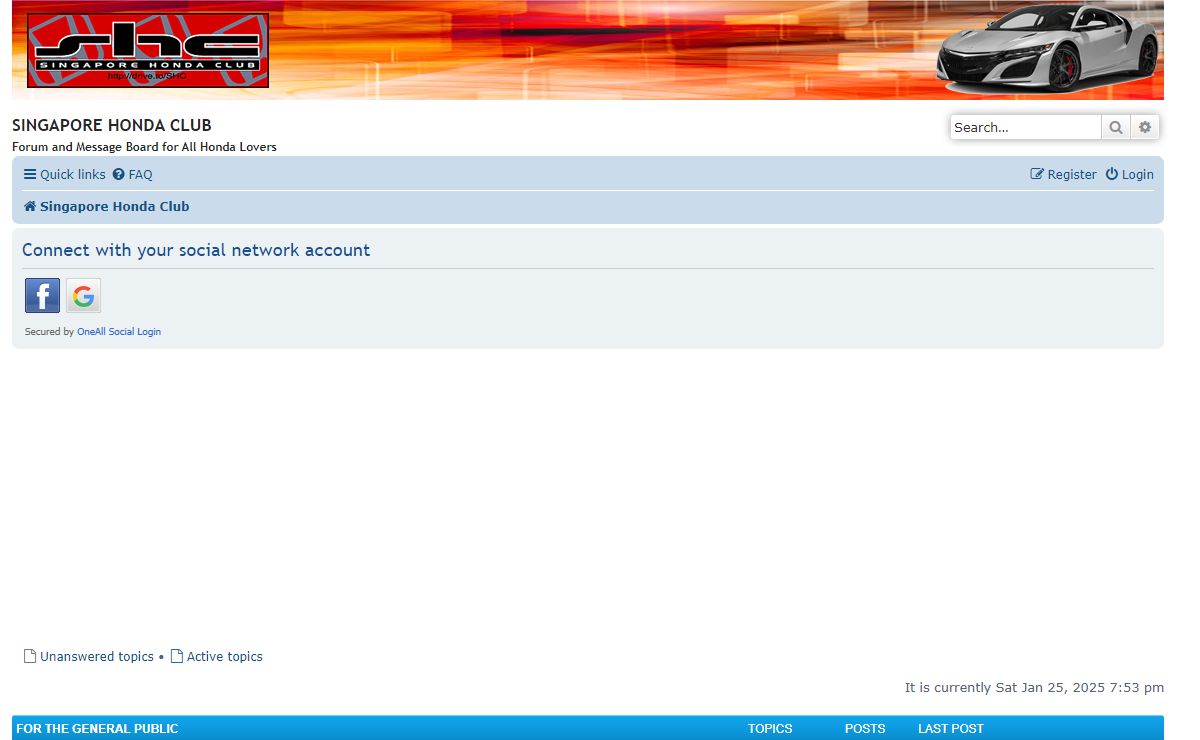Image resolution: width=1200 pixels, height=740 pixels.
Task: Click the 'Forum and Message Board for All Honda Lovers' tagline
Action: point(144,147)
